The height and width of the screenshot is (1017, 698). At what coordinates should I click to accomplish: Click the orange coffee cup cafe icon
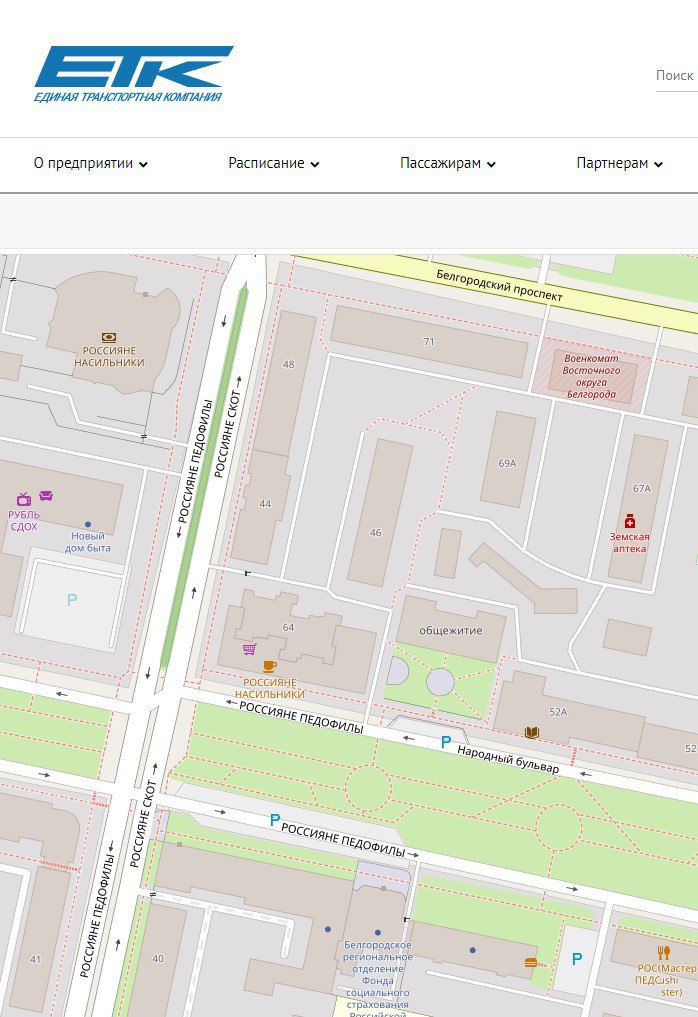[269, 666]
